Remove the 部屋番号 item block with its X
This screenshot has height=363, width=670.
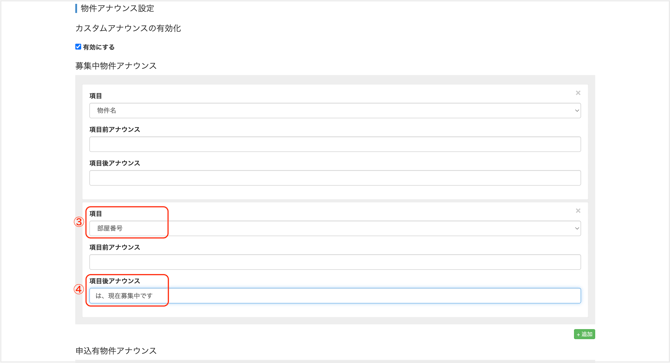pyautogui.click(x=578, y=211)
